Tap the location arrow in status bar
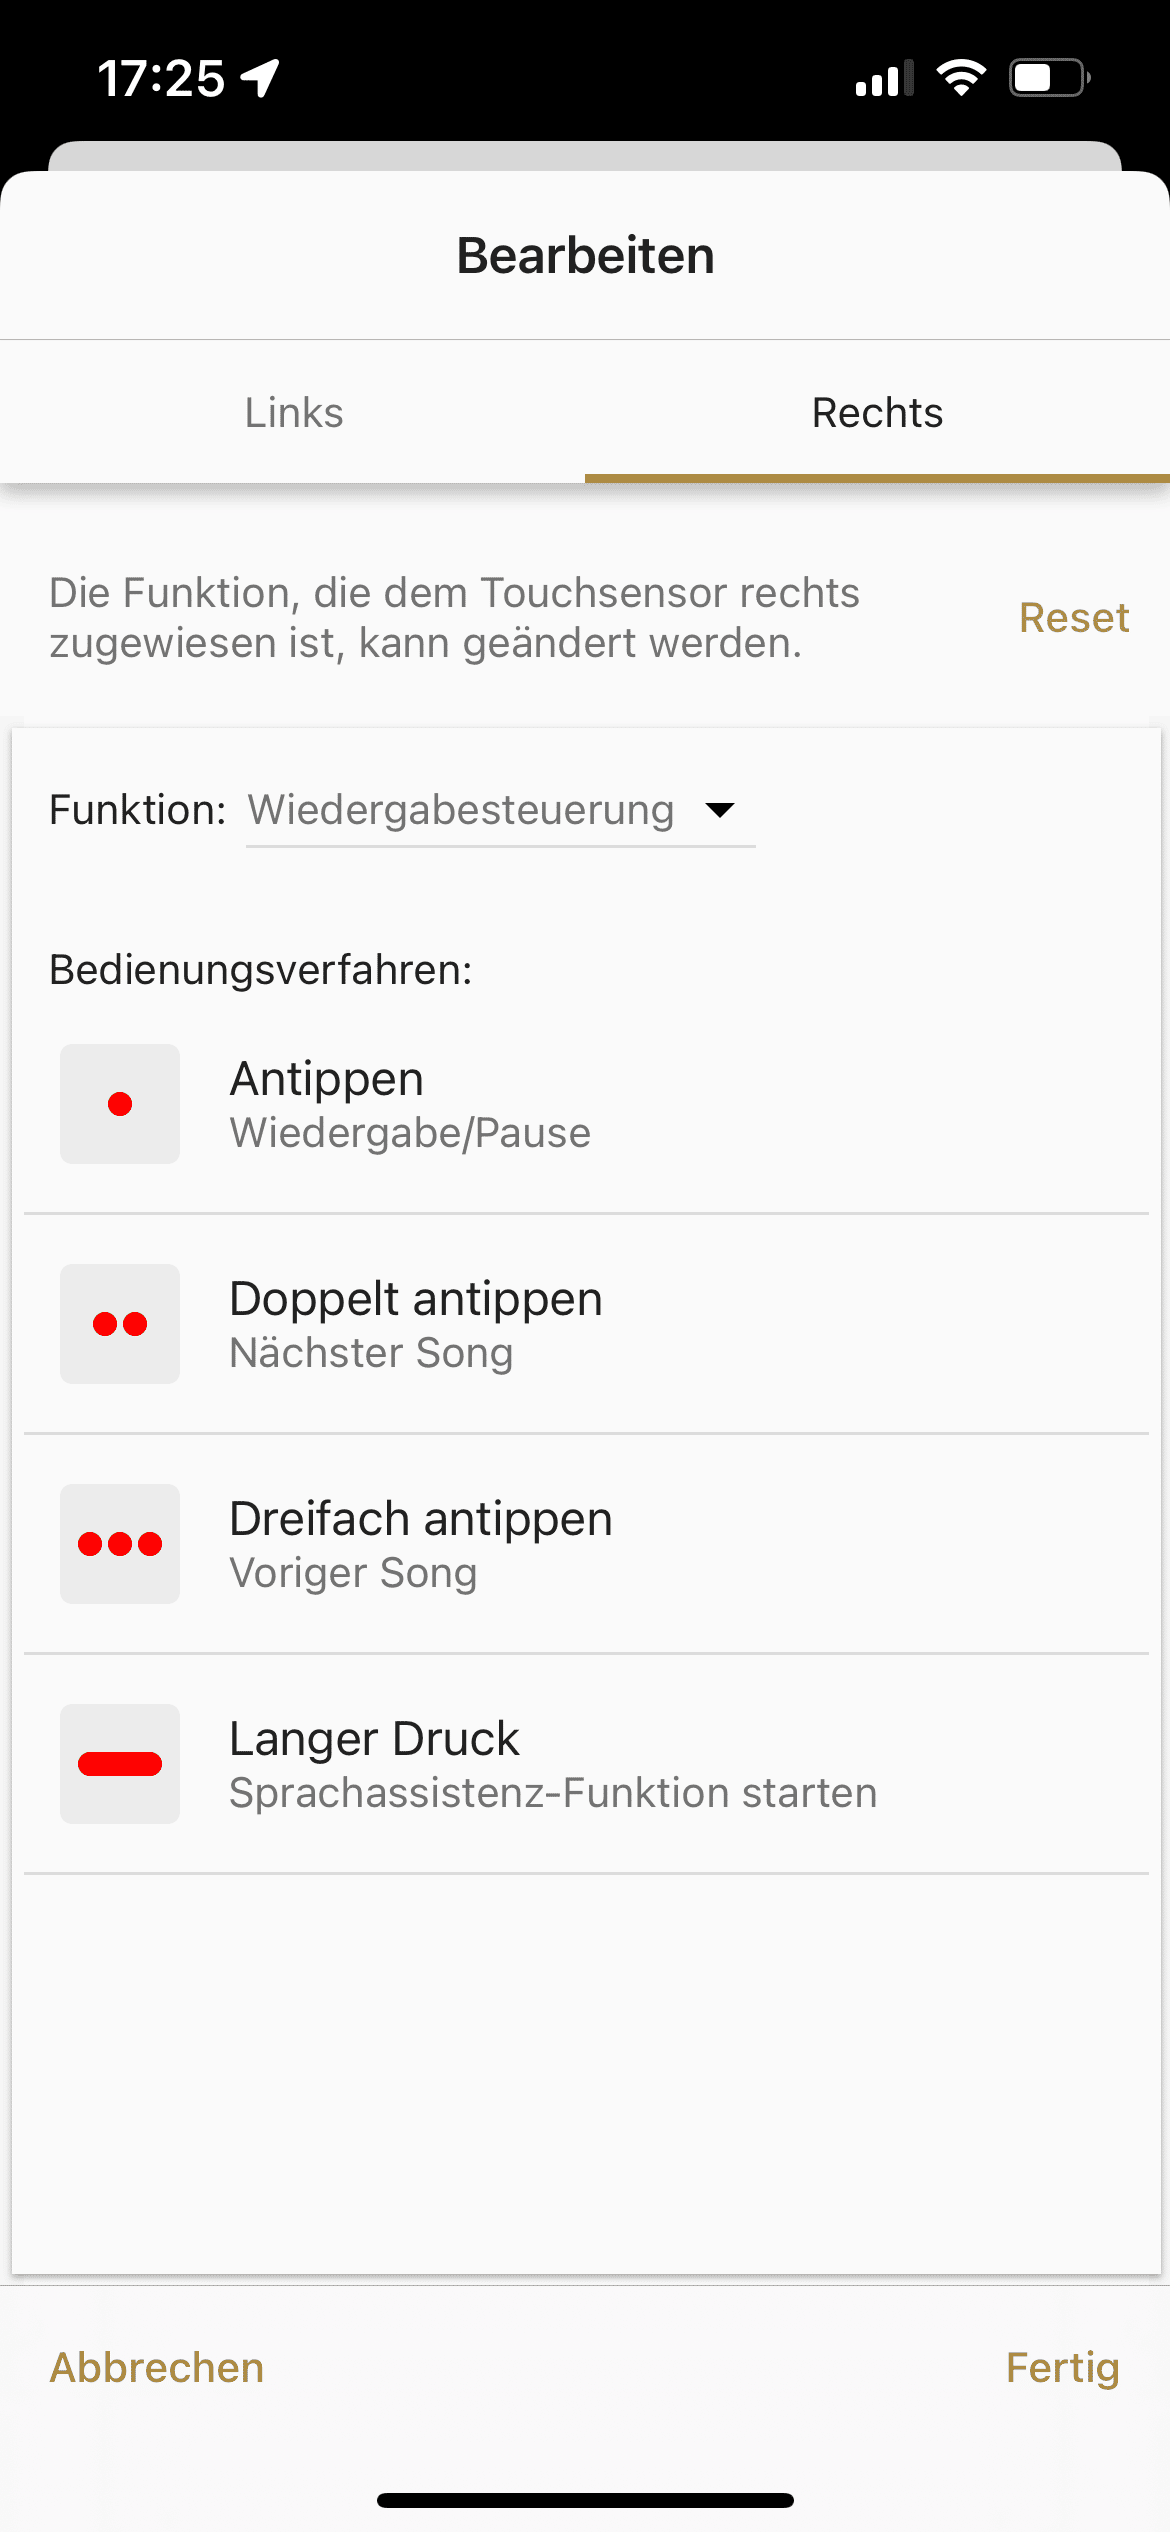Viewport: 1170px width, 2532px height. click(x=260, y=78)
